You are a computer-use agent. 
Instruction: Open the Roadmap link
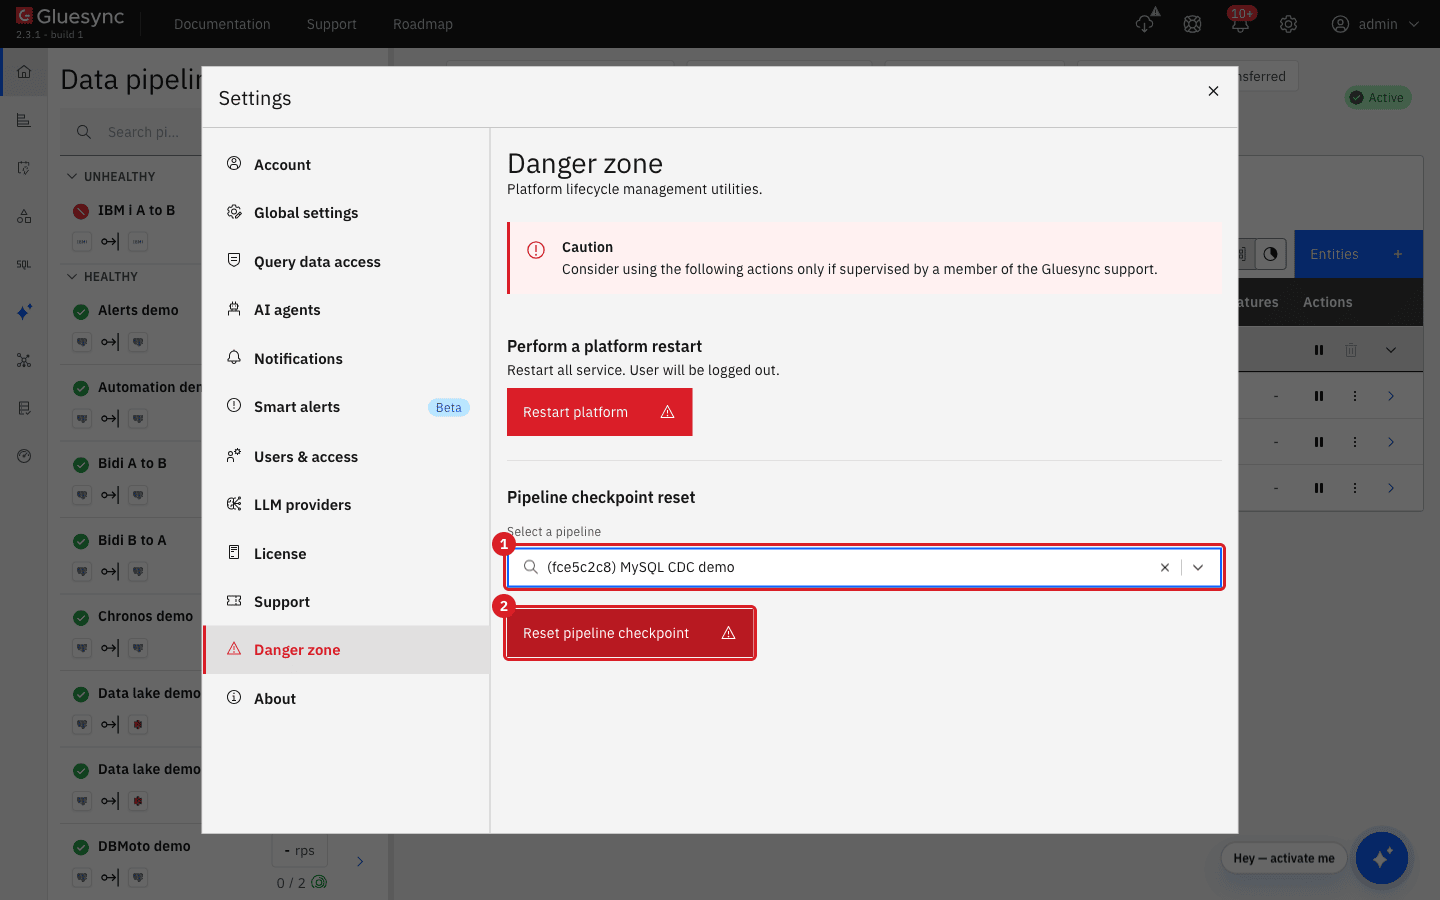423,24
